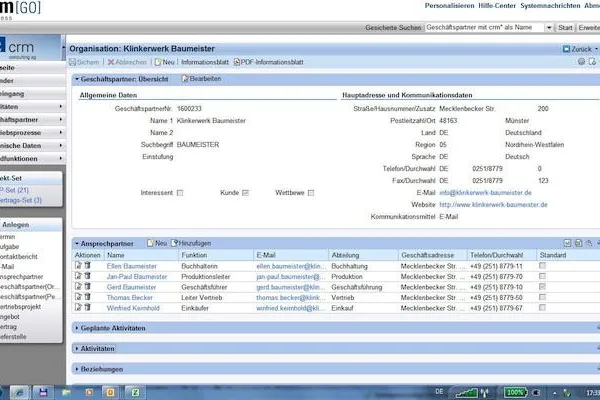Email thomas.becker address link
The image size is (600, 400).
290,297
